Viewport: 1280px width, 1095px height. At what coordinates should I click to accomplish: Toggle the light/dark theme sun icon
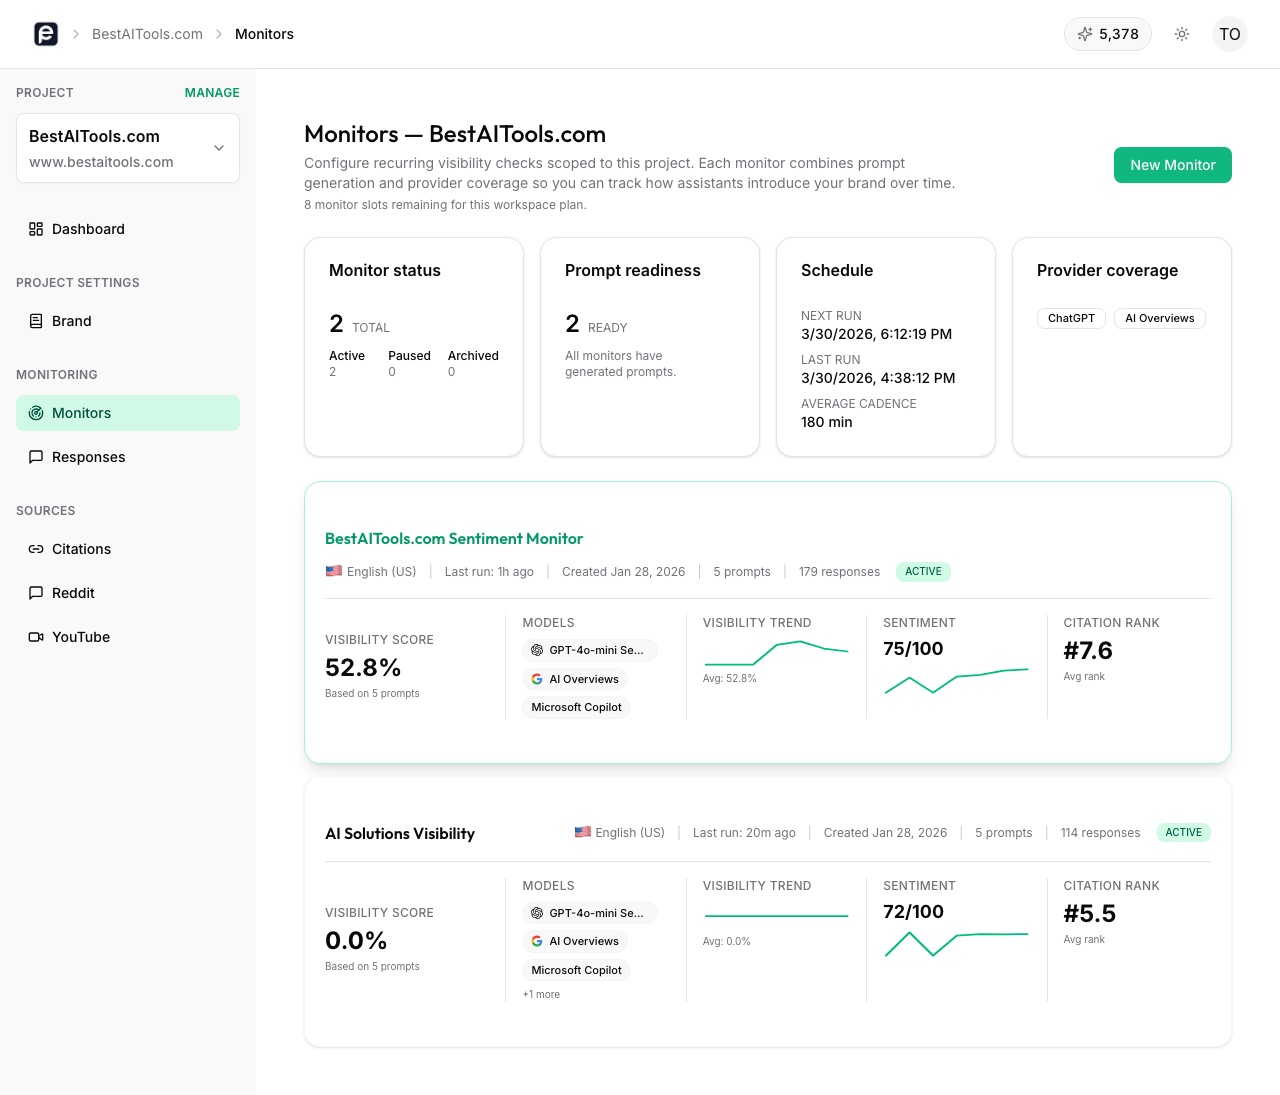1182,34
